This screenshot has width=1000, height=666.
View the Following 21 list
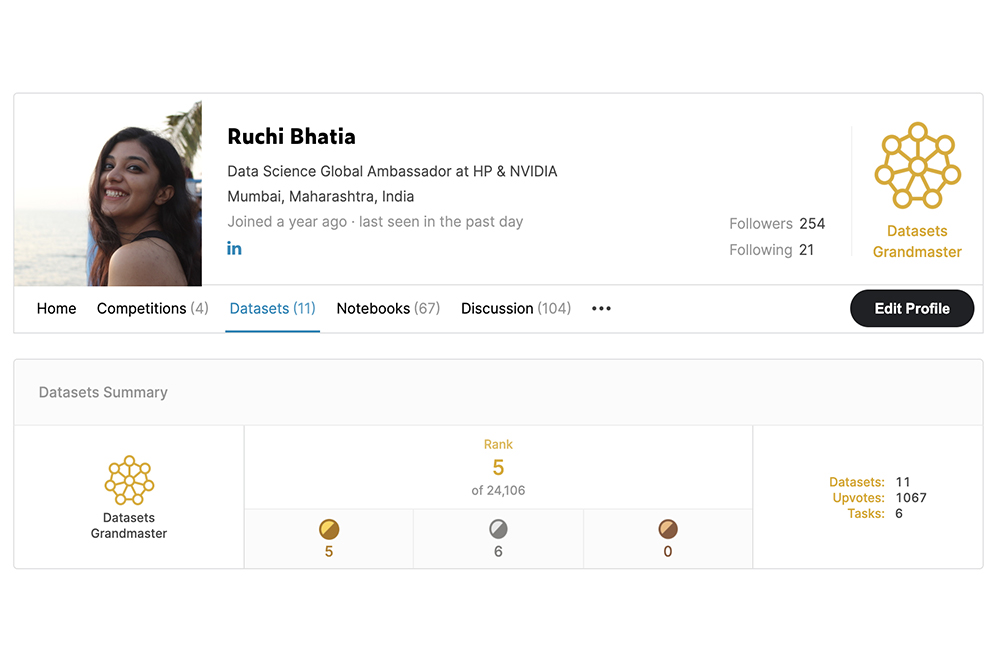coord(772,250)
